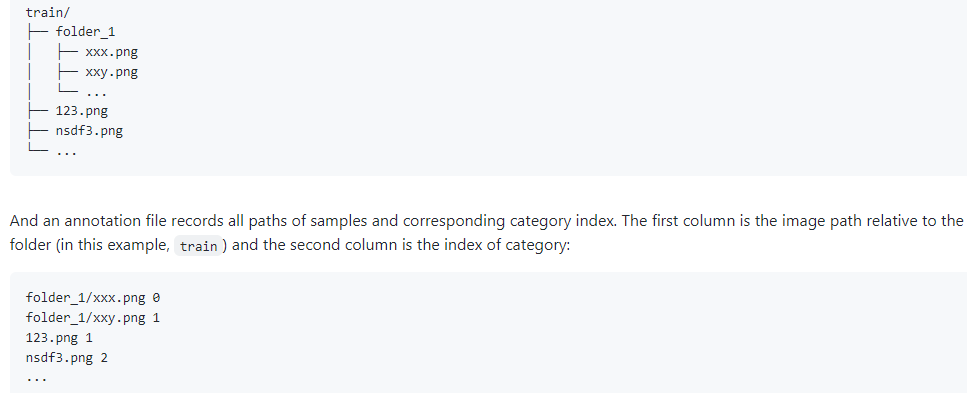Click annotation line folder_1/xxx.png 0
This screenshot has width=967, height=393.
tap(93, 298)
